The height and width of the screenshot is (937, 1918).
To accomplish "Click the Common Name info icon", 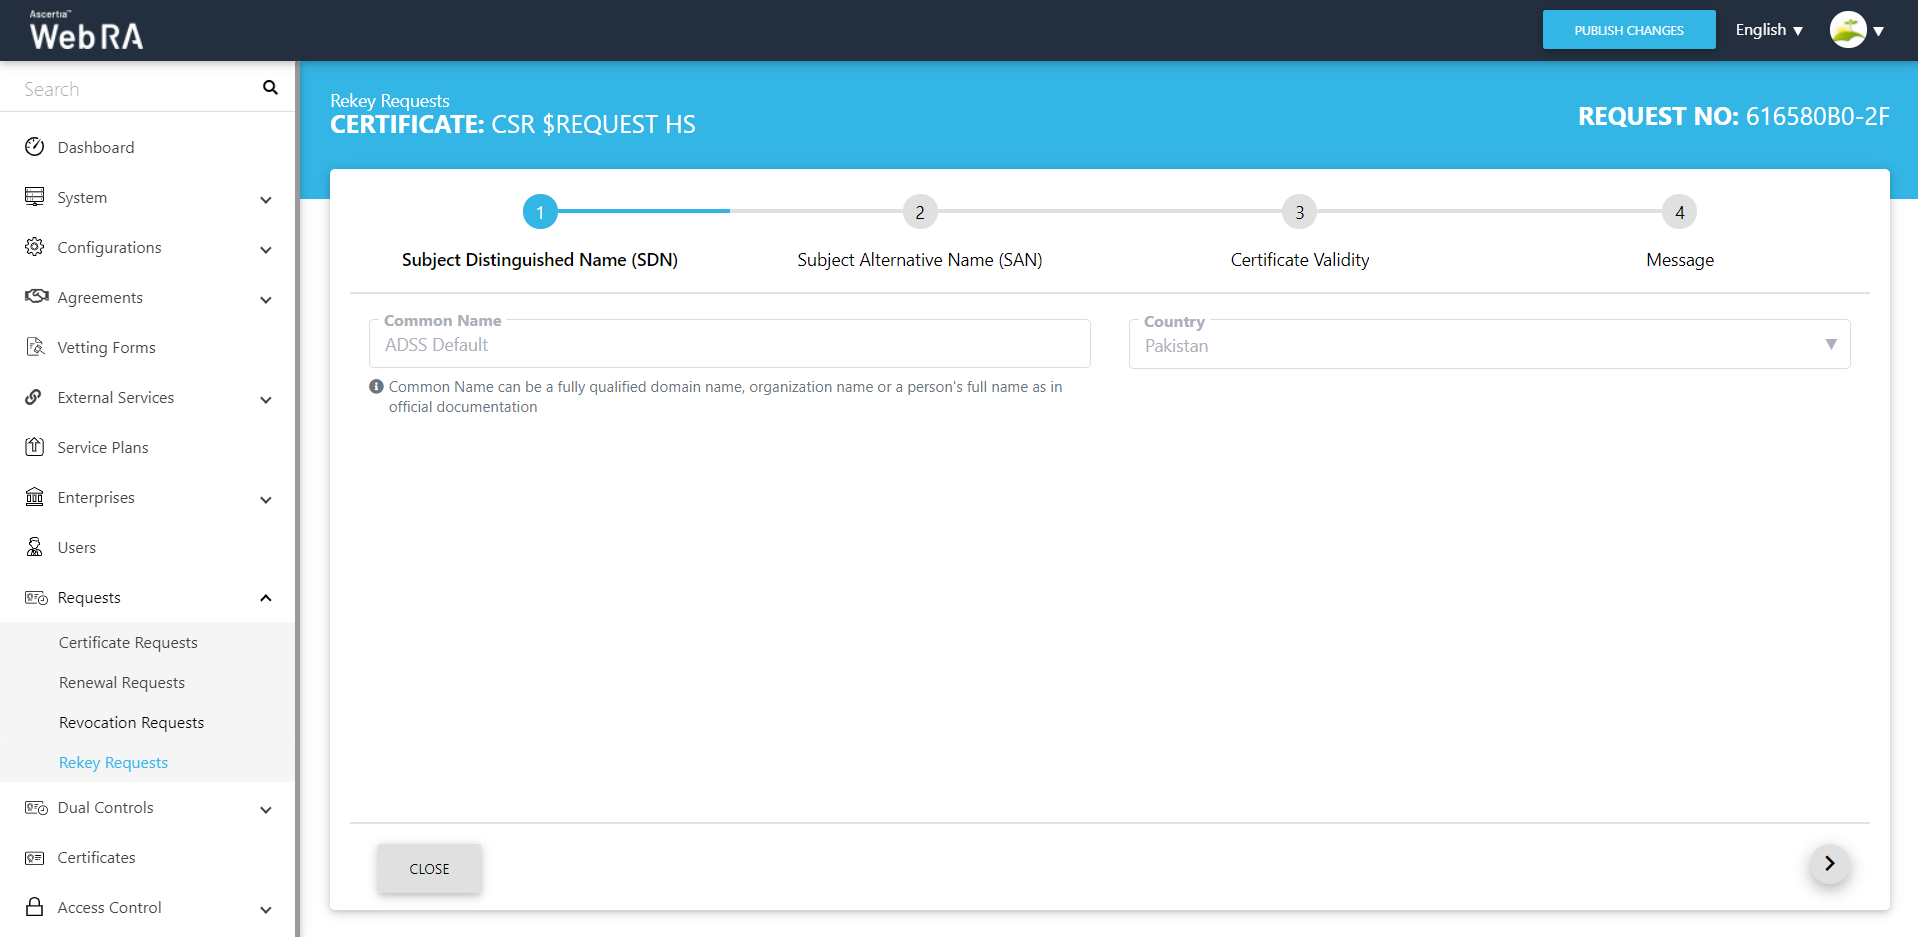I will [x=376, y=387].
